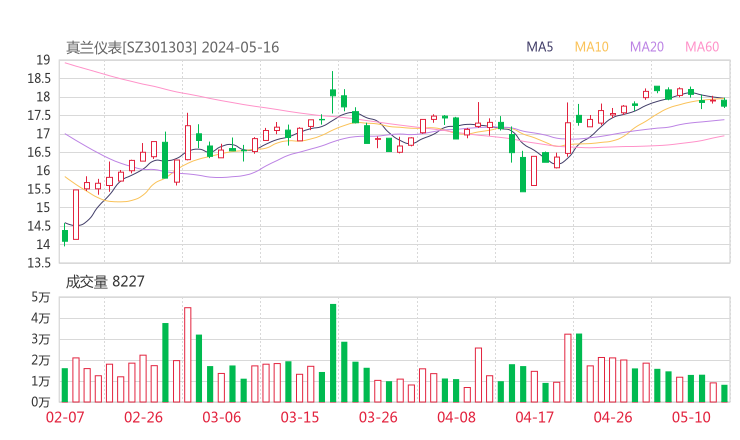The width and height of the screenshot is (740, 440).
Task: Click the MA20 legend label
Action: tap(647, 47)
